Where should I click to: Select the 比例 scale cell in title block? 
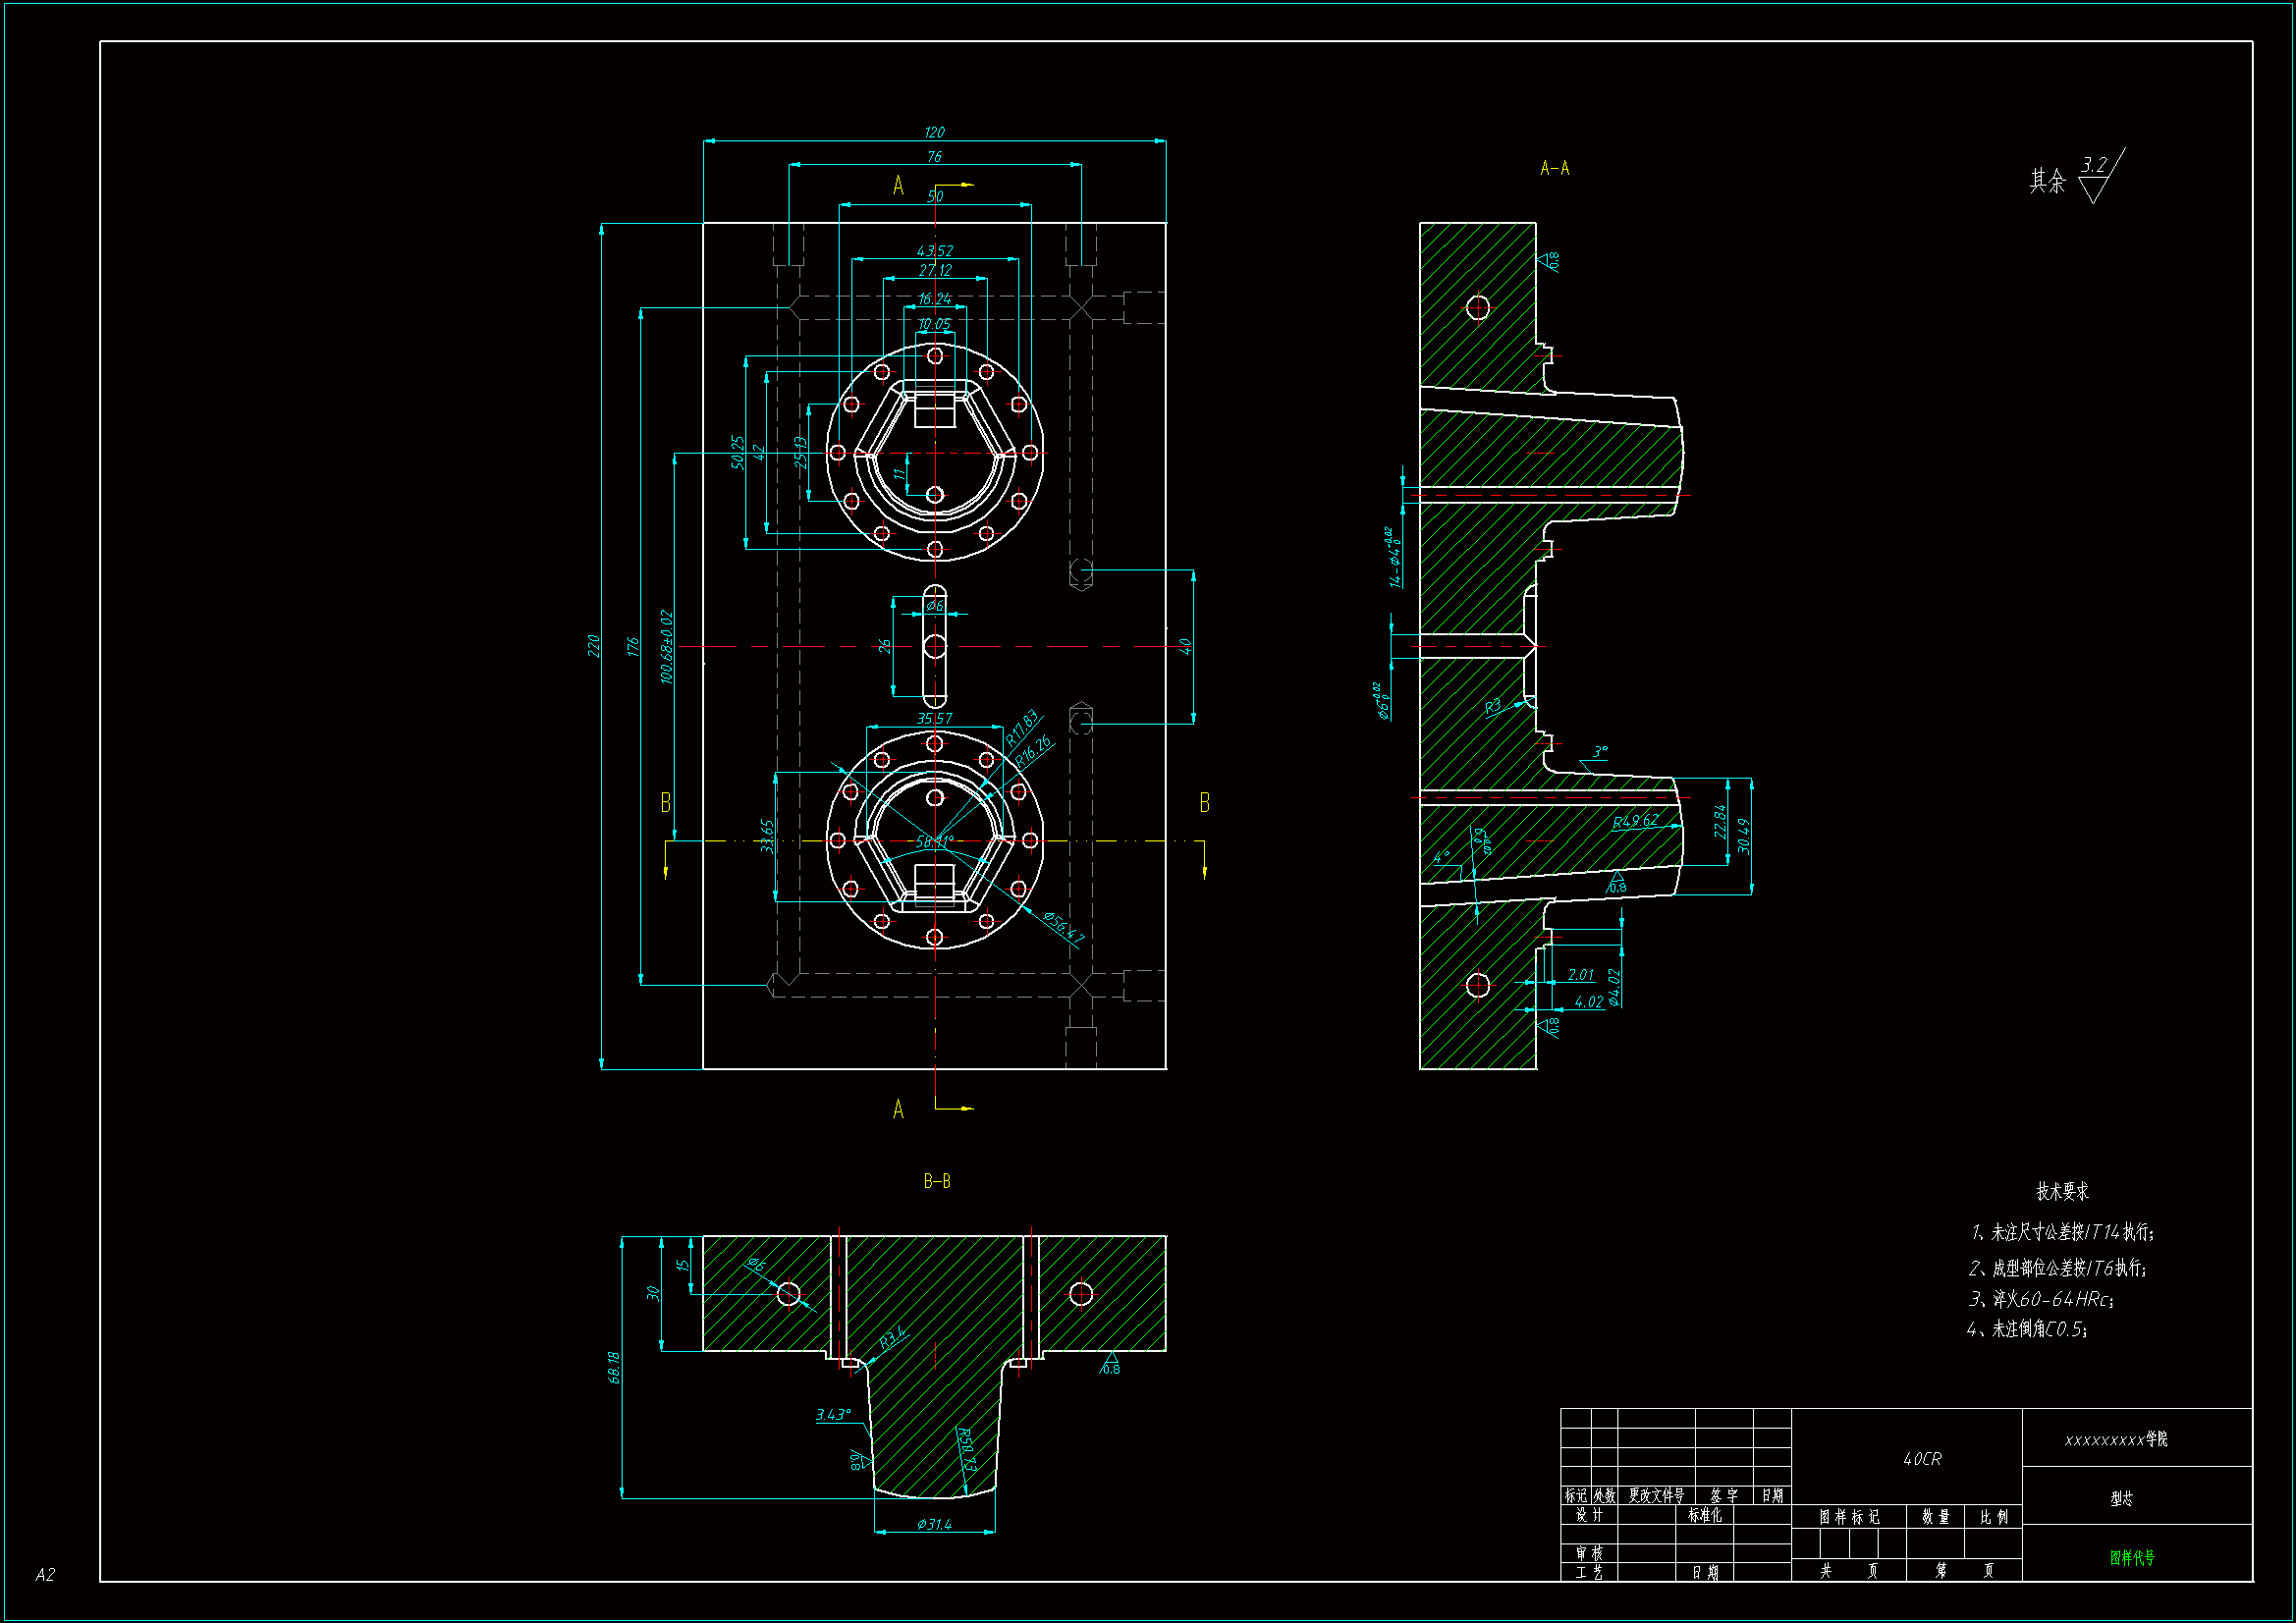1994,1517
